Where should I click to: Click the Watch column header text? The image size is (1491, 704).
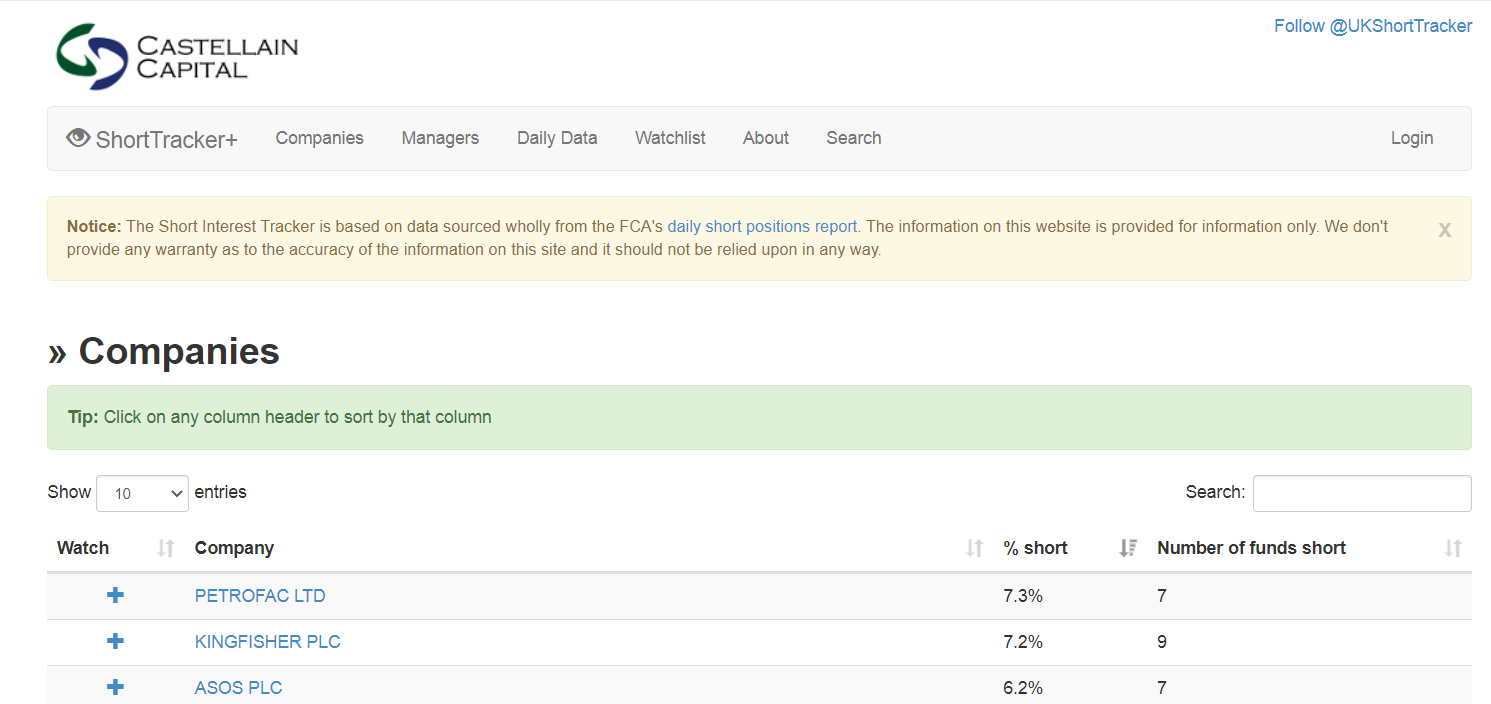click(x=83, y=548)
